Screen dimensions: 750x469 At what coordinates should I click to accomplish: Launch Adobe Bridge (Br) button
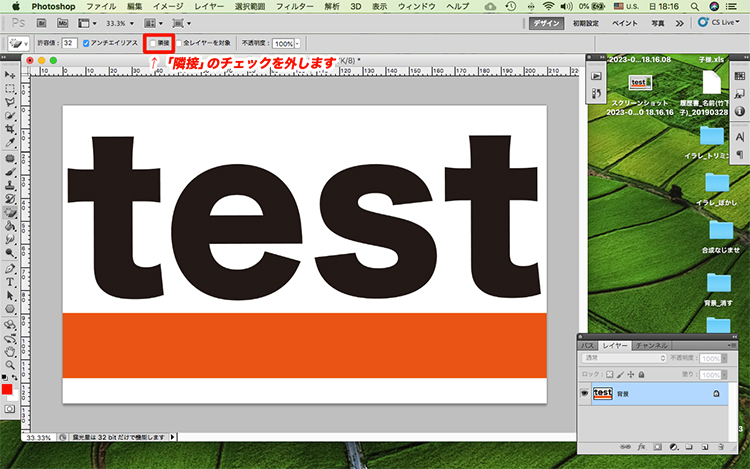pyautogui.click(x=40, y=22)
